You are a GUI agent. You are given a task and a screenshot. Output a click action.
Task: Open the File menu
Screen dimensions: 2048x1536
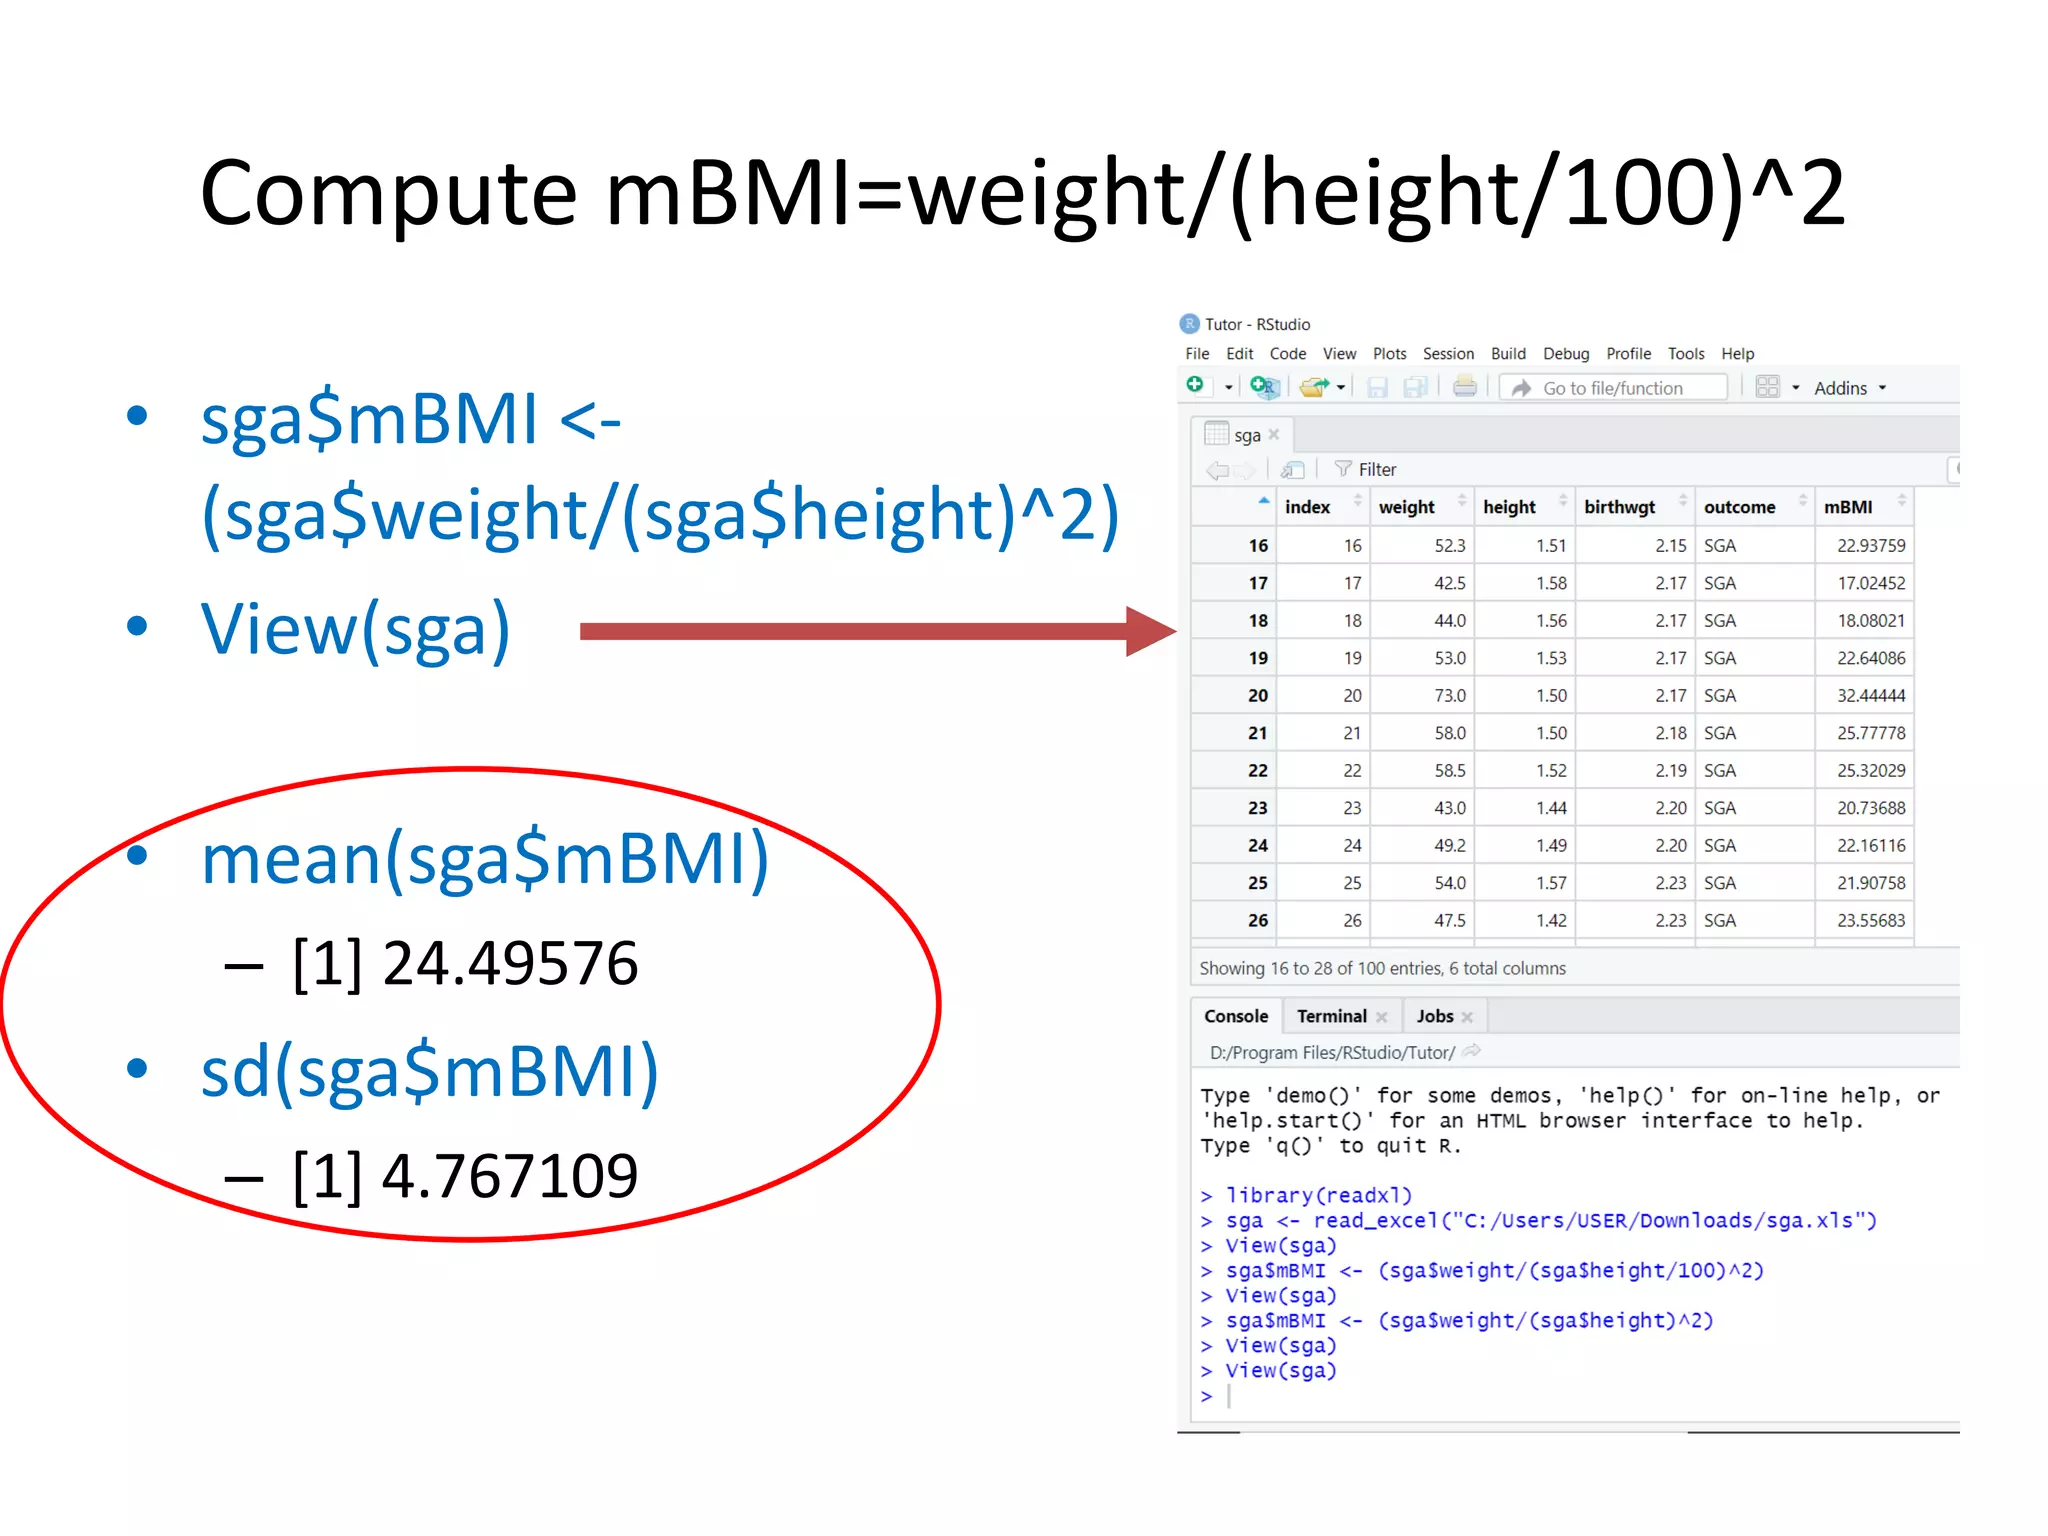point(1197,354)
